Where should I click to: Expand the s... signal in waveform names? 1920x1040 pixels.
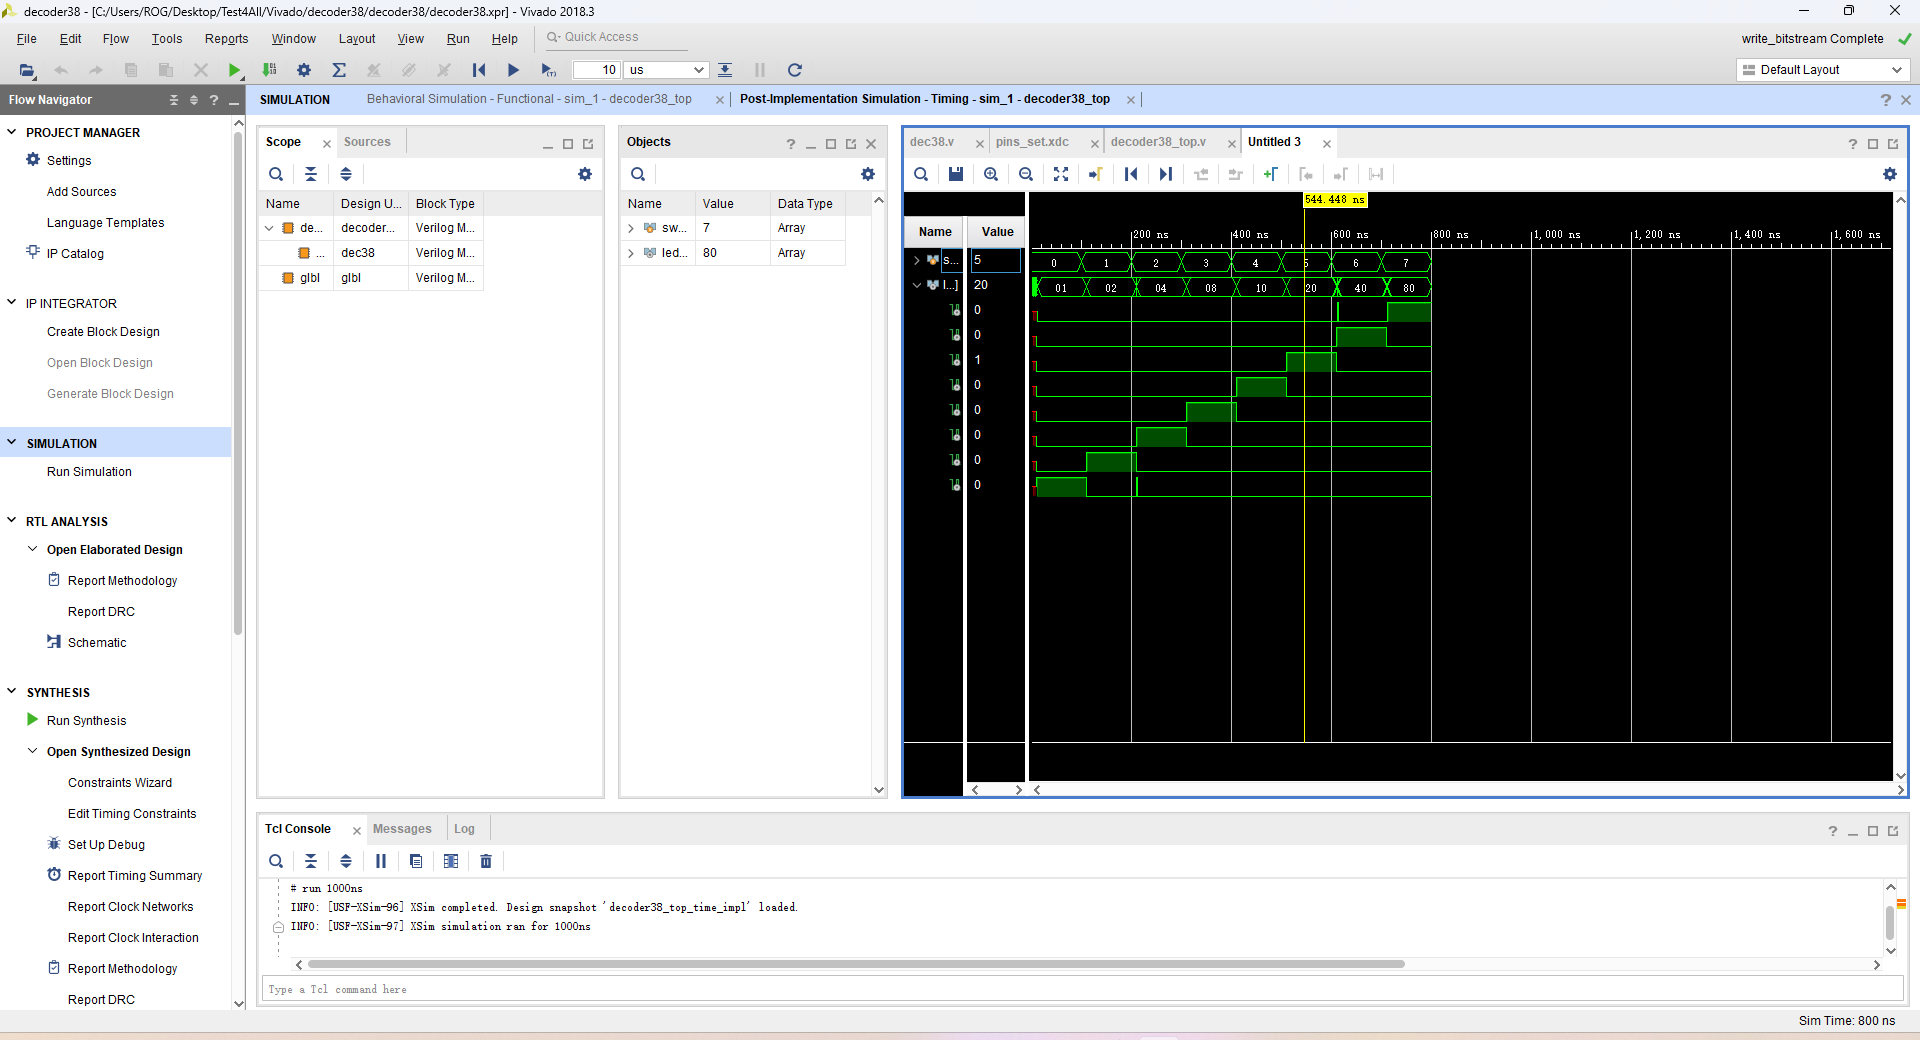pyautogui.click(x=916, y=260)
